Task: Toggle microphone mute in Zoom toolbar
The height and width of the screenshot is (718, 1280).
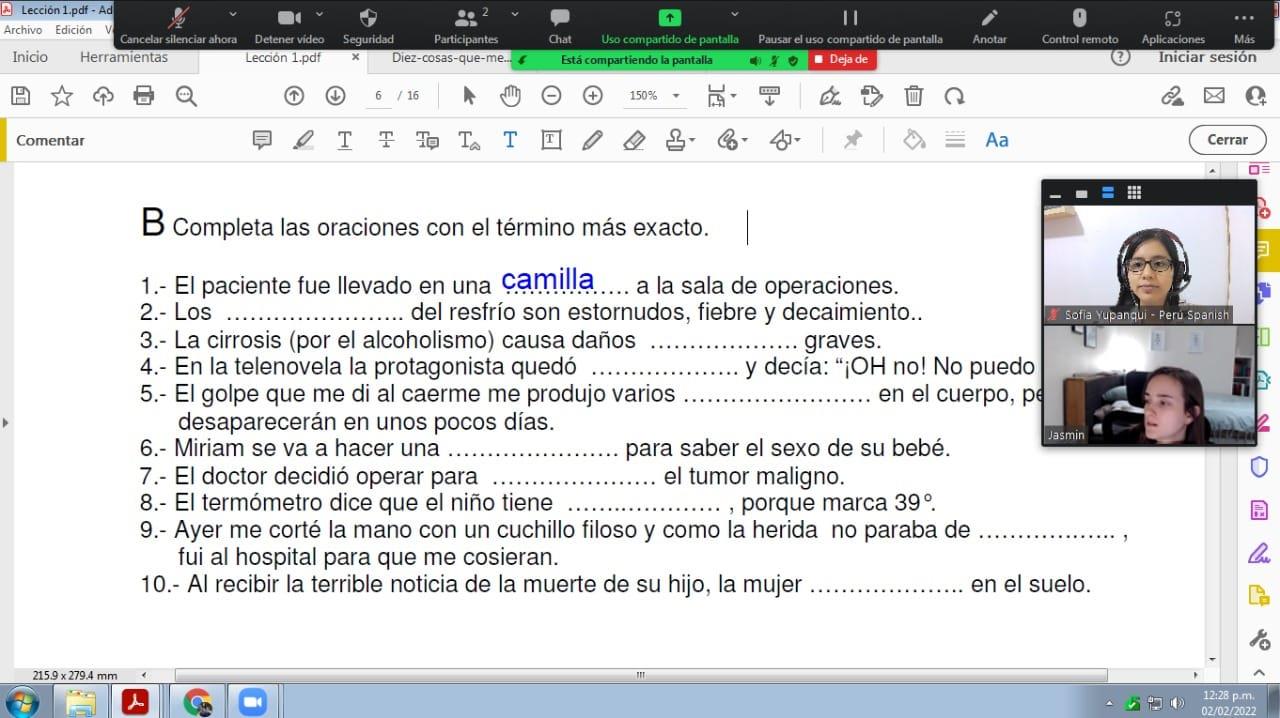Action: 178,19
